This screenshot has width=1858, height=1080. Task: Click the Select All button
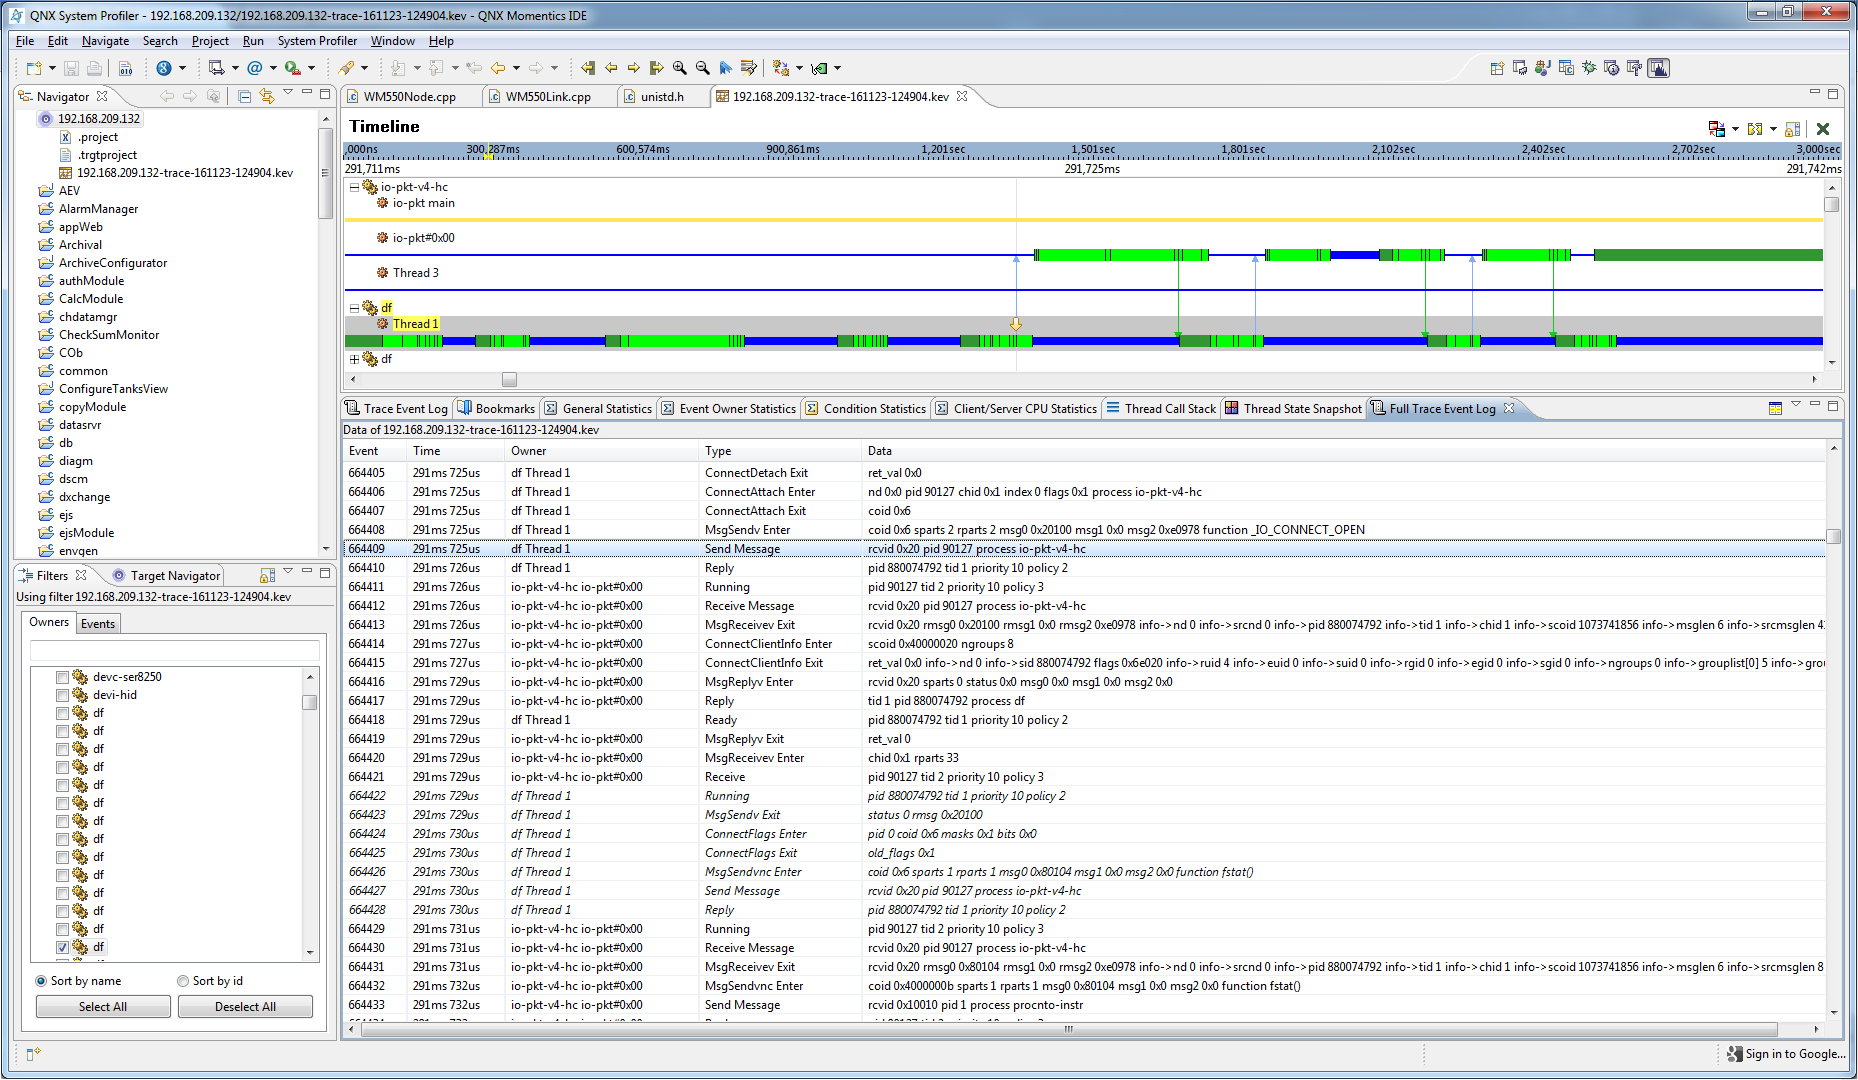[x=103, y=1007]
